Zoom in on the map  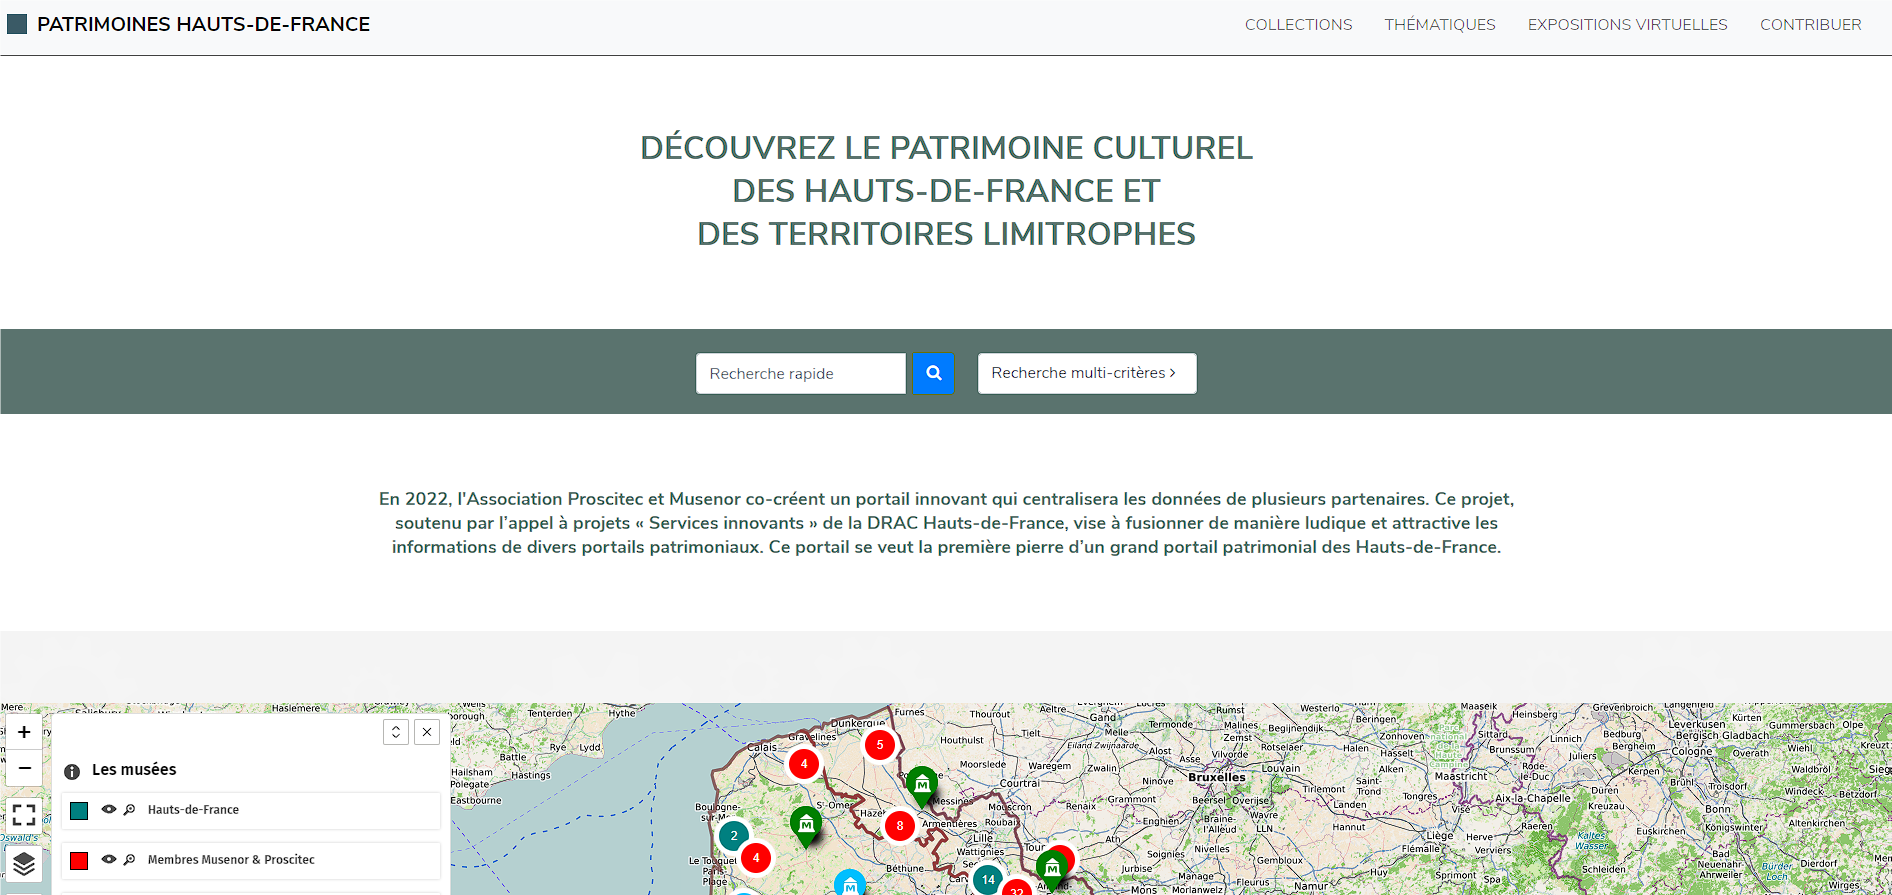point(24,732)
